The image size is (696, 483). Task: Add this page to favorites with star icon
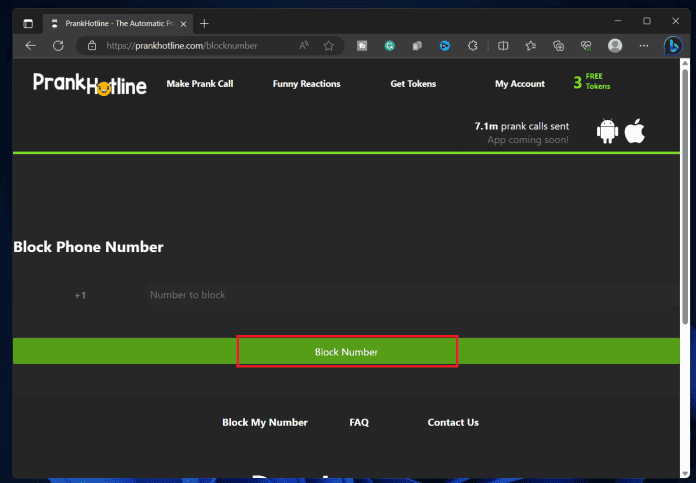[328, 45]
